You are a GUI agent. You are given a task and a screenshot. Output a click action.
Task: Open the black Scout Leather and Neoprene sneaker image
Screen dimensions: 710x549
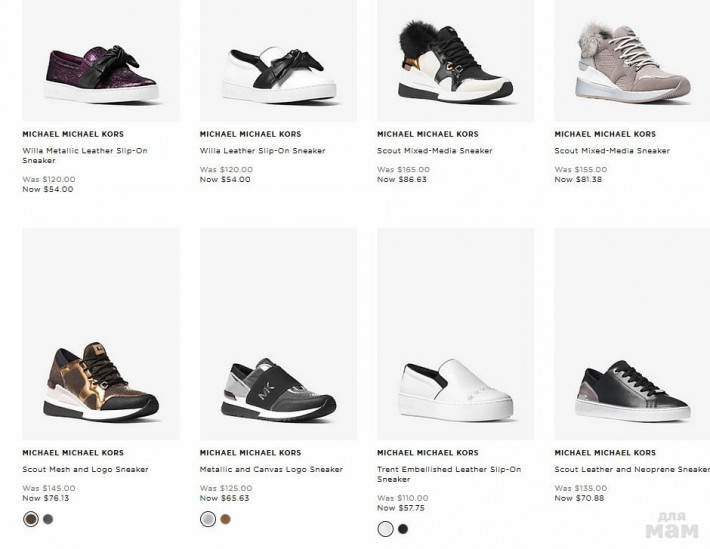point(630,378)
